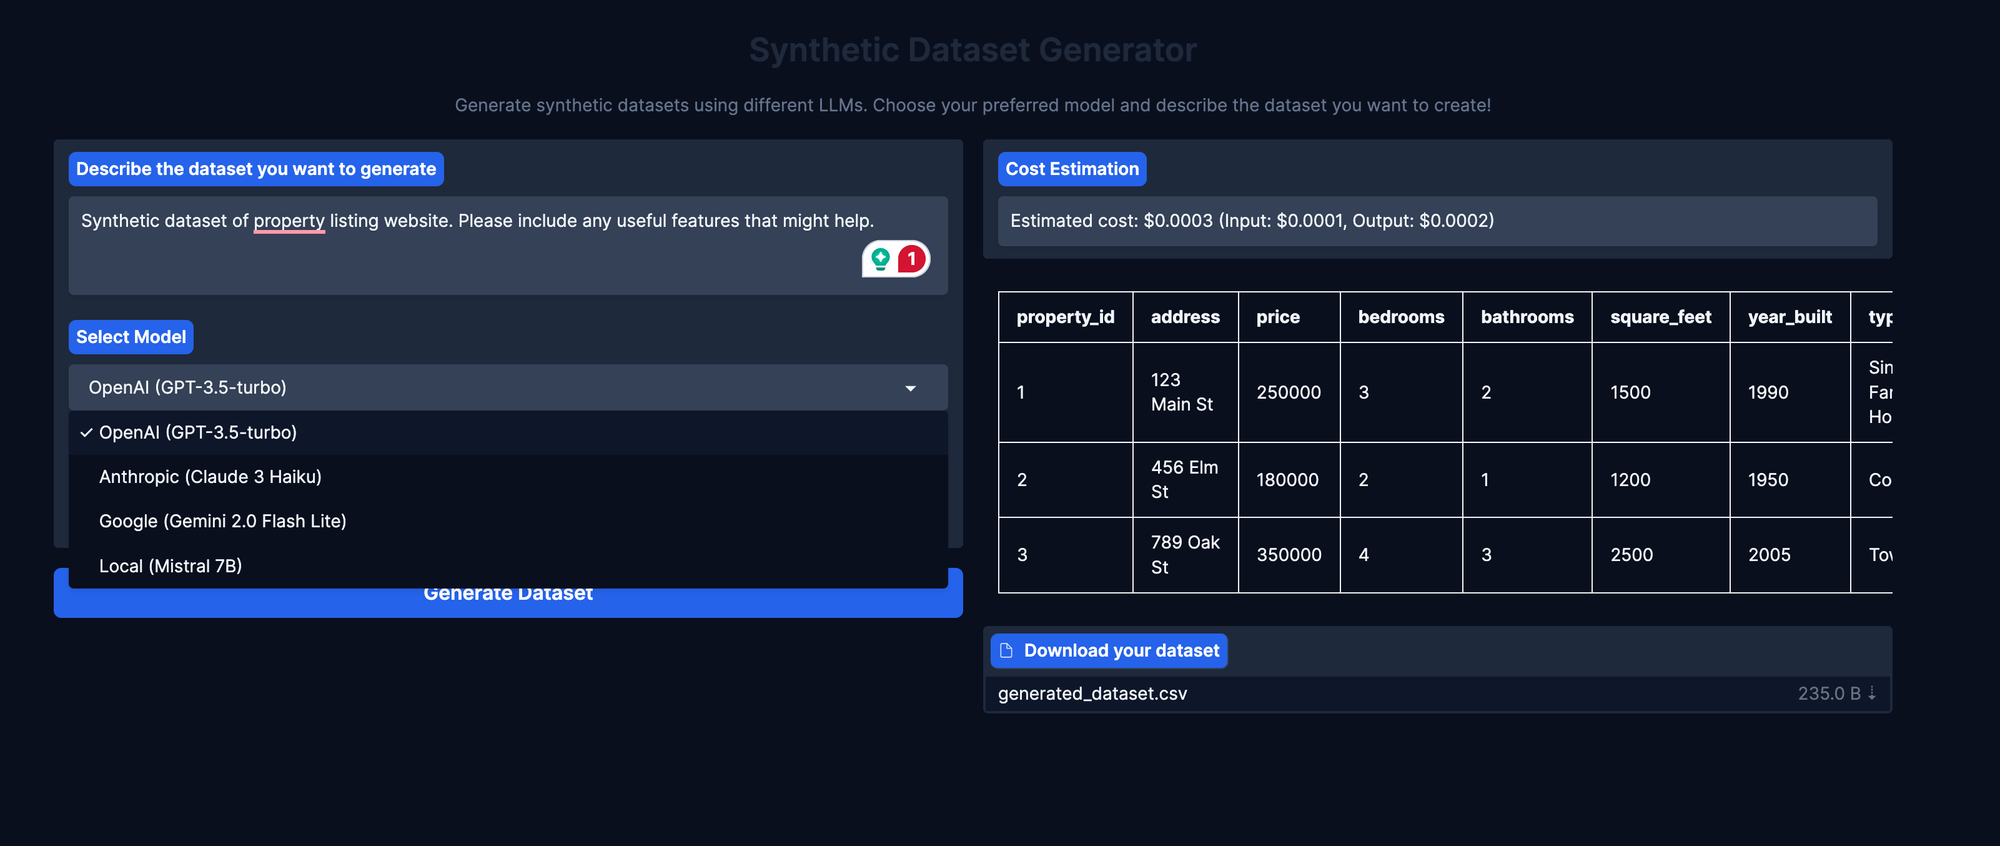Click the square_feet cell showing 1200

pyautogui.click(x=1661, y=480)
